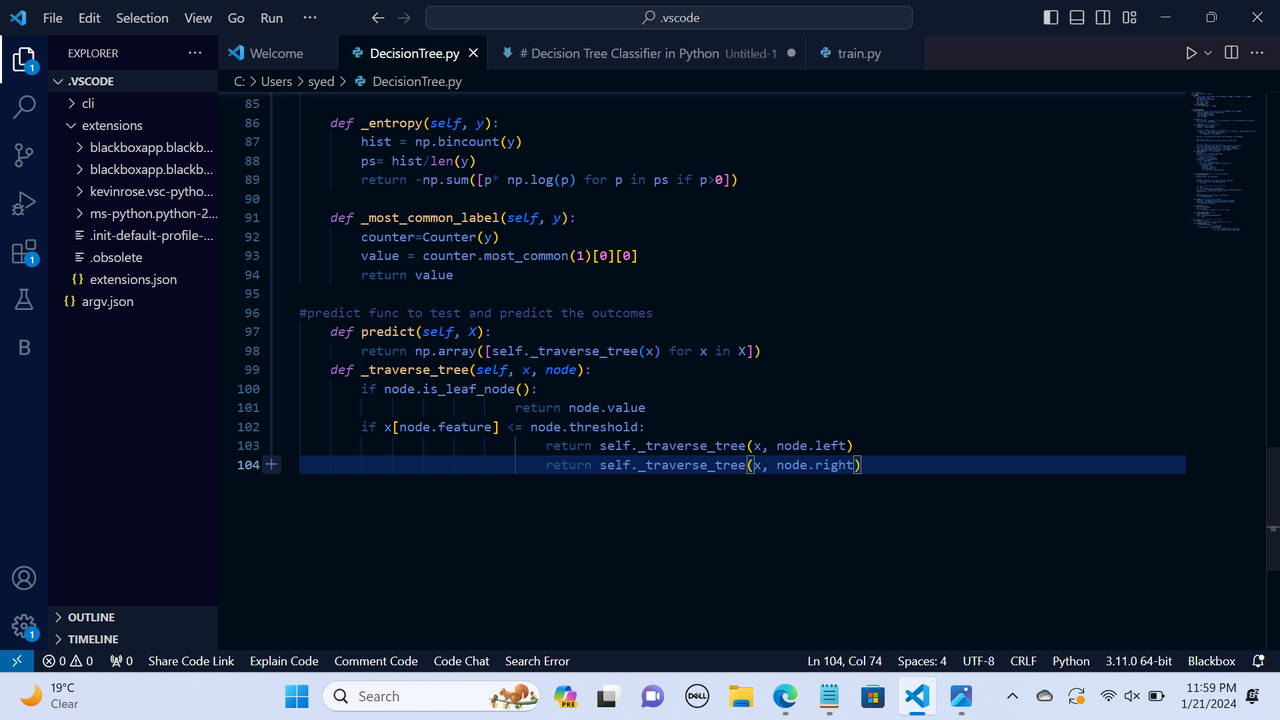Image resolution: width=1280 pixels, height=720 pixels.
Task: Open the Blackbox B sidebar view
Action: (x=23, y=347)
